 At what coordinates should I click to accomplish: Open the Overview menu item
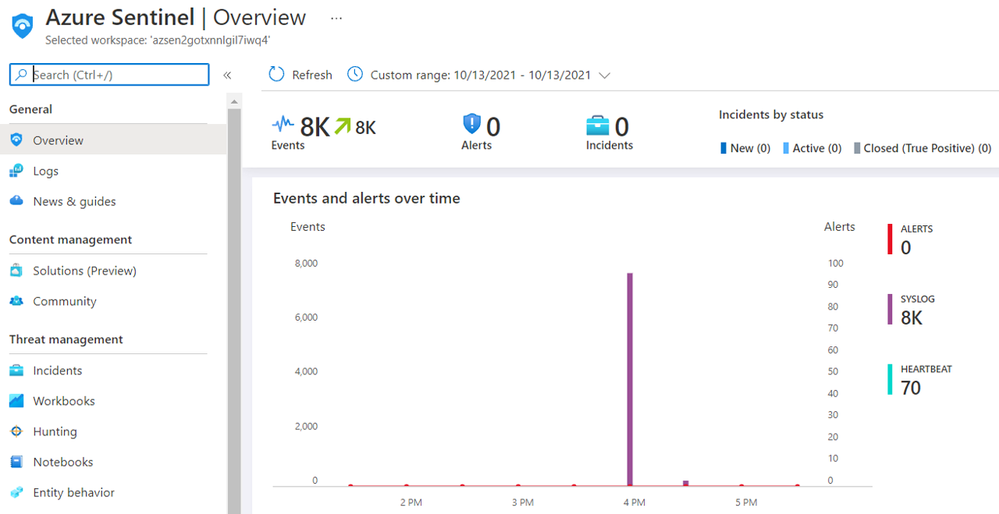point(113,140)
